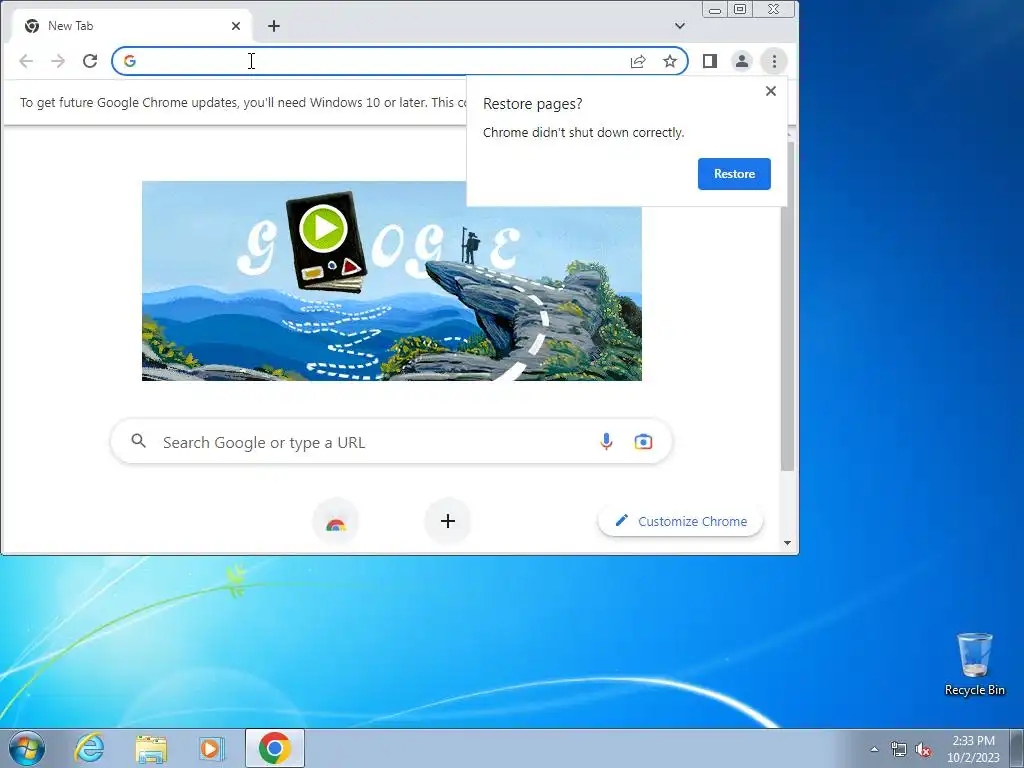Open the network status tray icon

899,749
